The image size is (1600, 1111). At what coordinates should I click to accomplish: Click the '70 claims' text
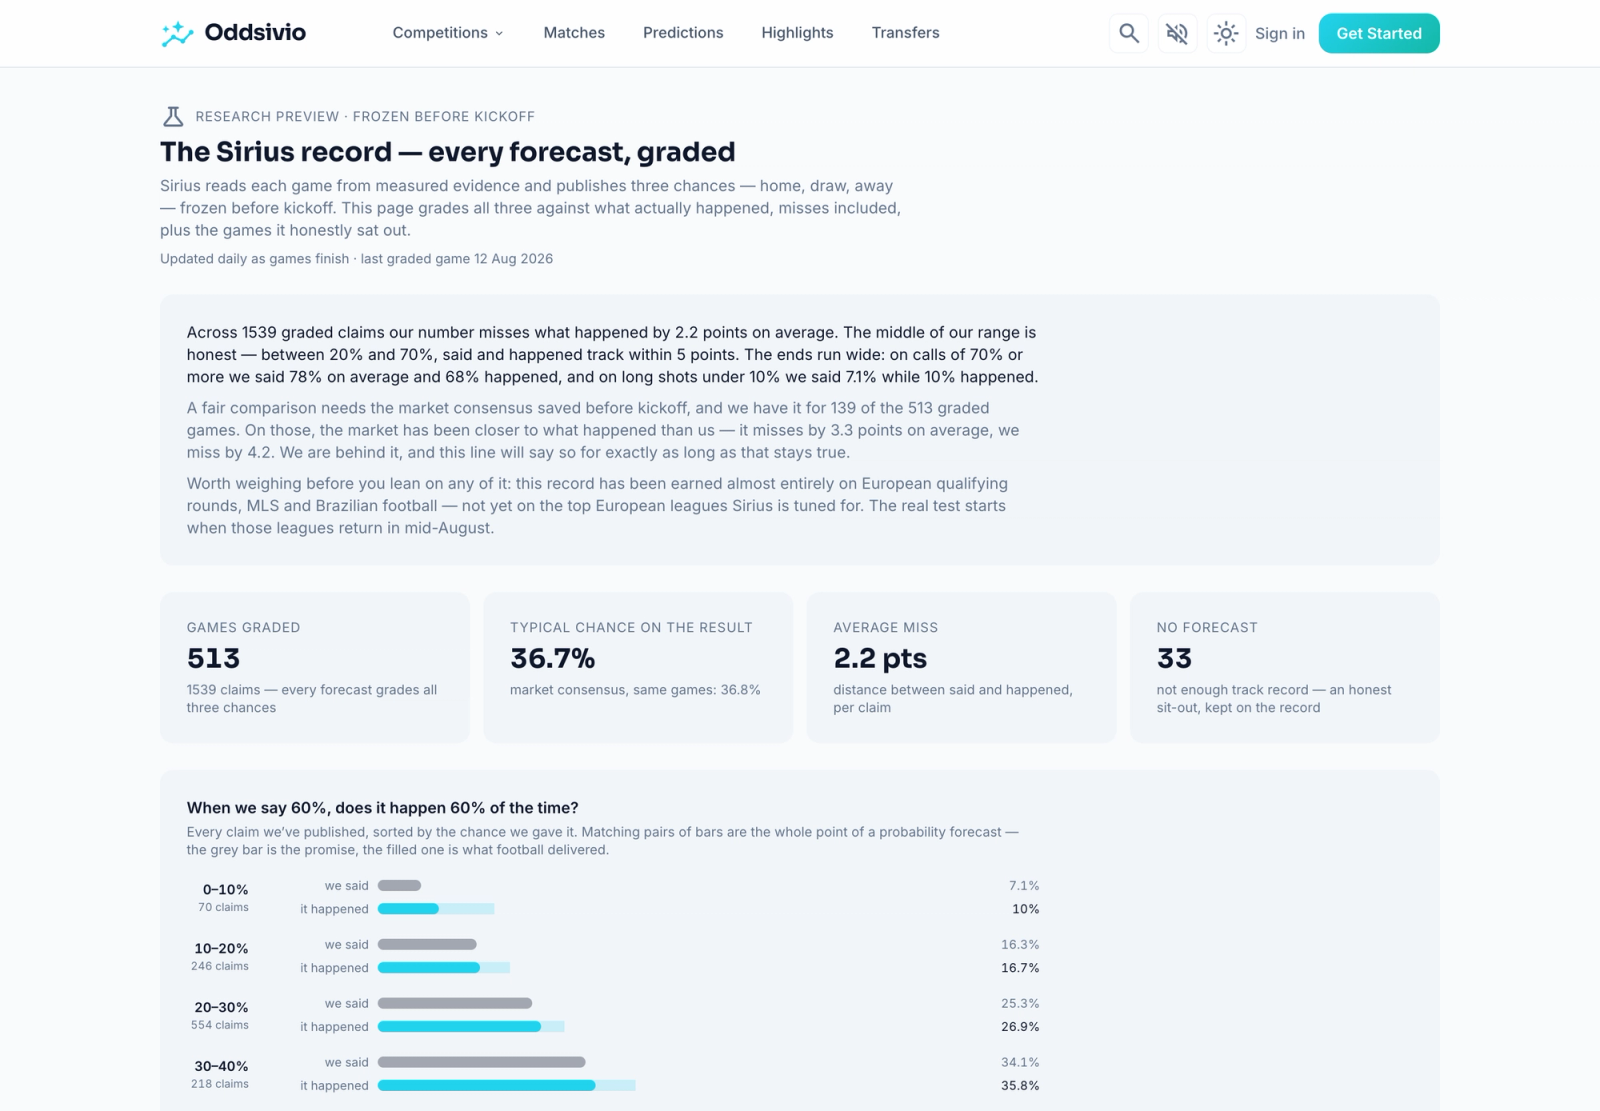click(223, 907)
